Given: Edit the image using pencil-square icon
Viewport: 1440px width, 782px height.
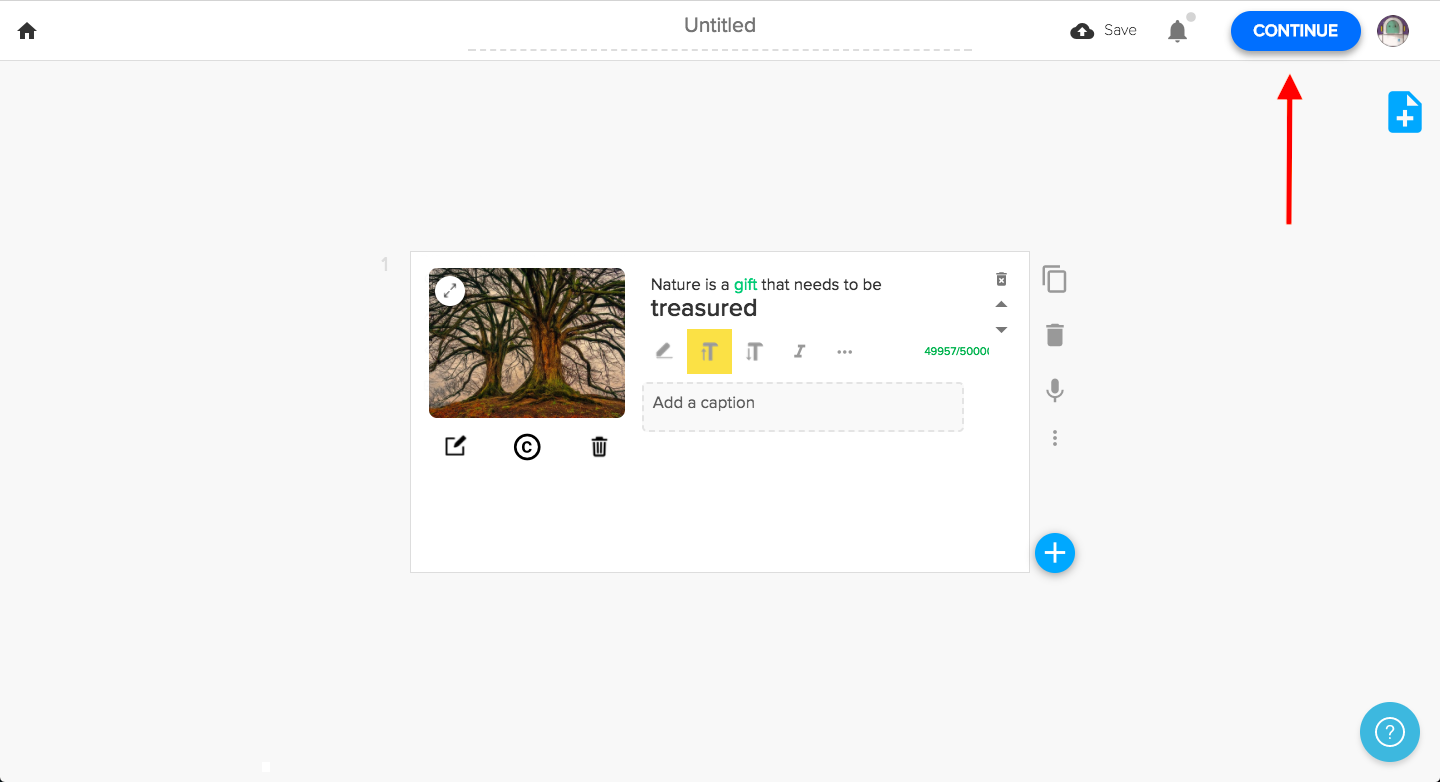Looking at the screenshot, I should (455, 446).
